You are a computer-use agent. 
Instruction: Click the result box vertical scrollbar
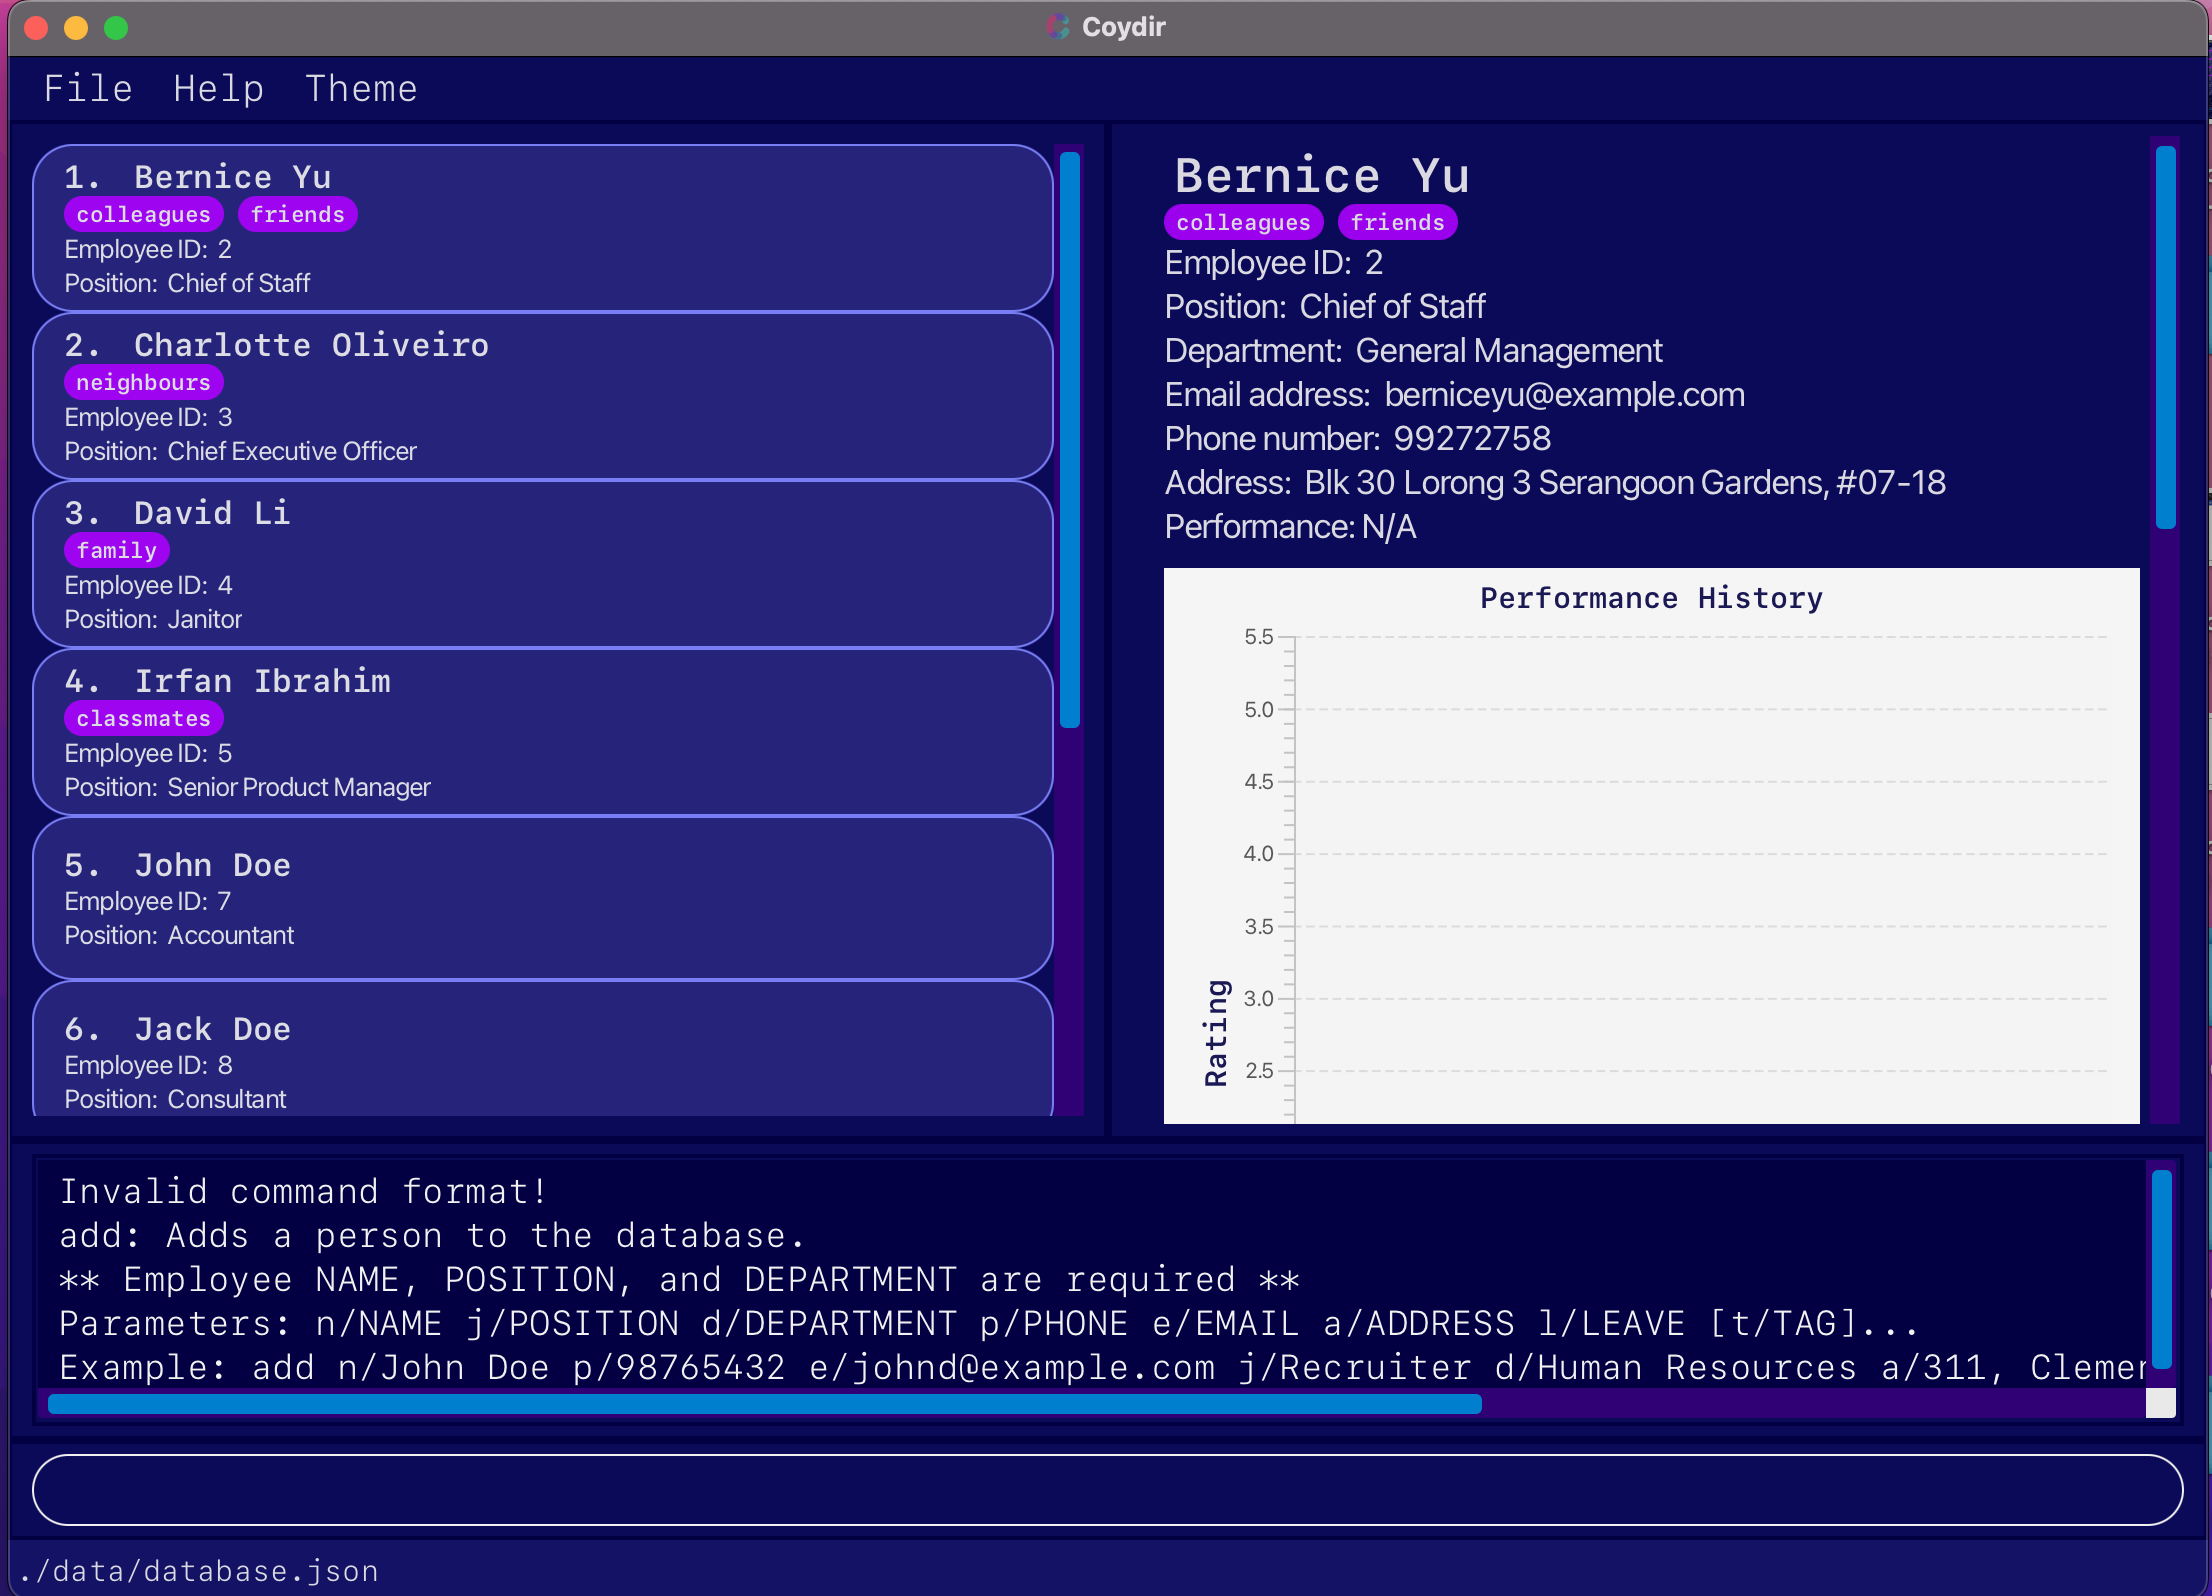(2161, 1268)
